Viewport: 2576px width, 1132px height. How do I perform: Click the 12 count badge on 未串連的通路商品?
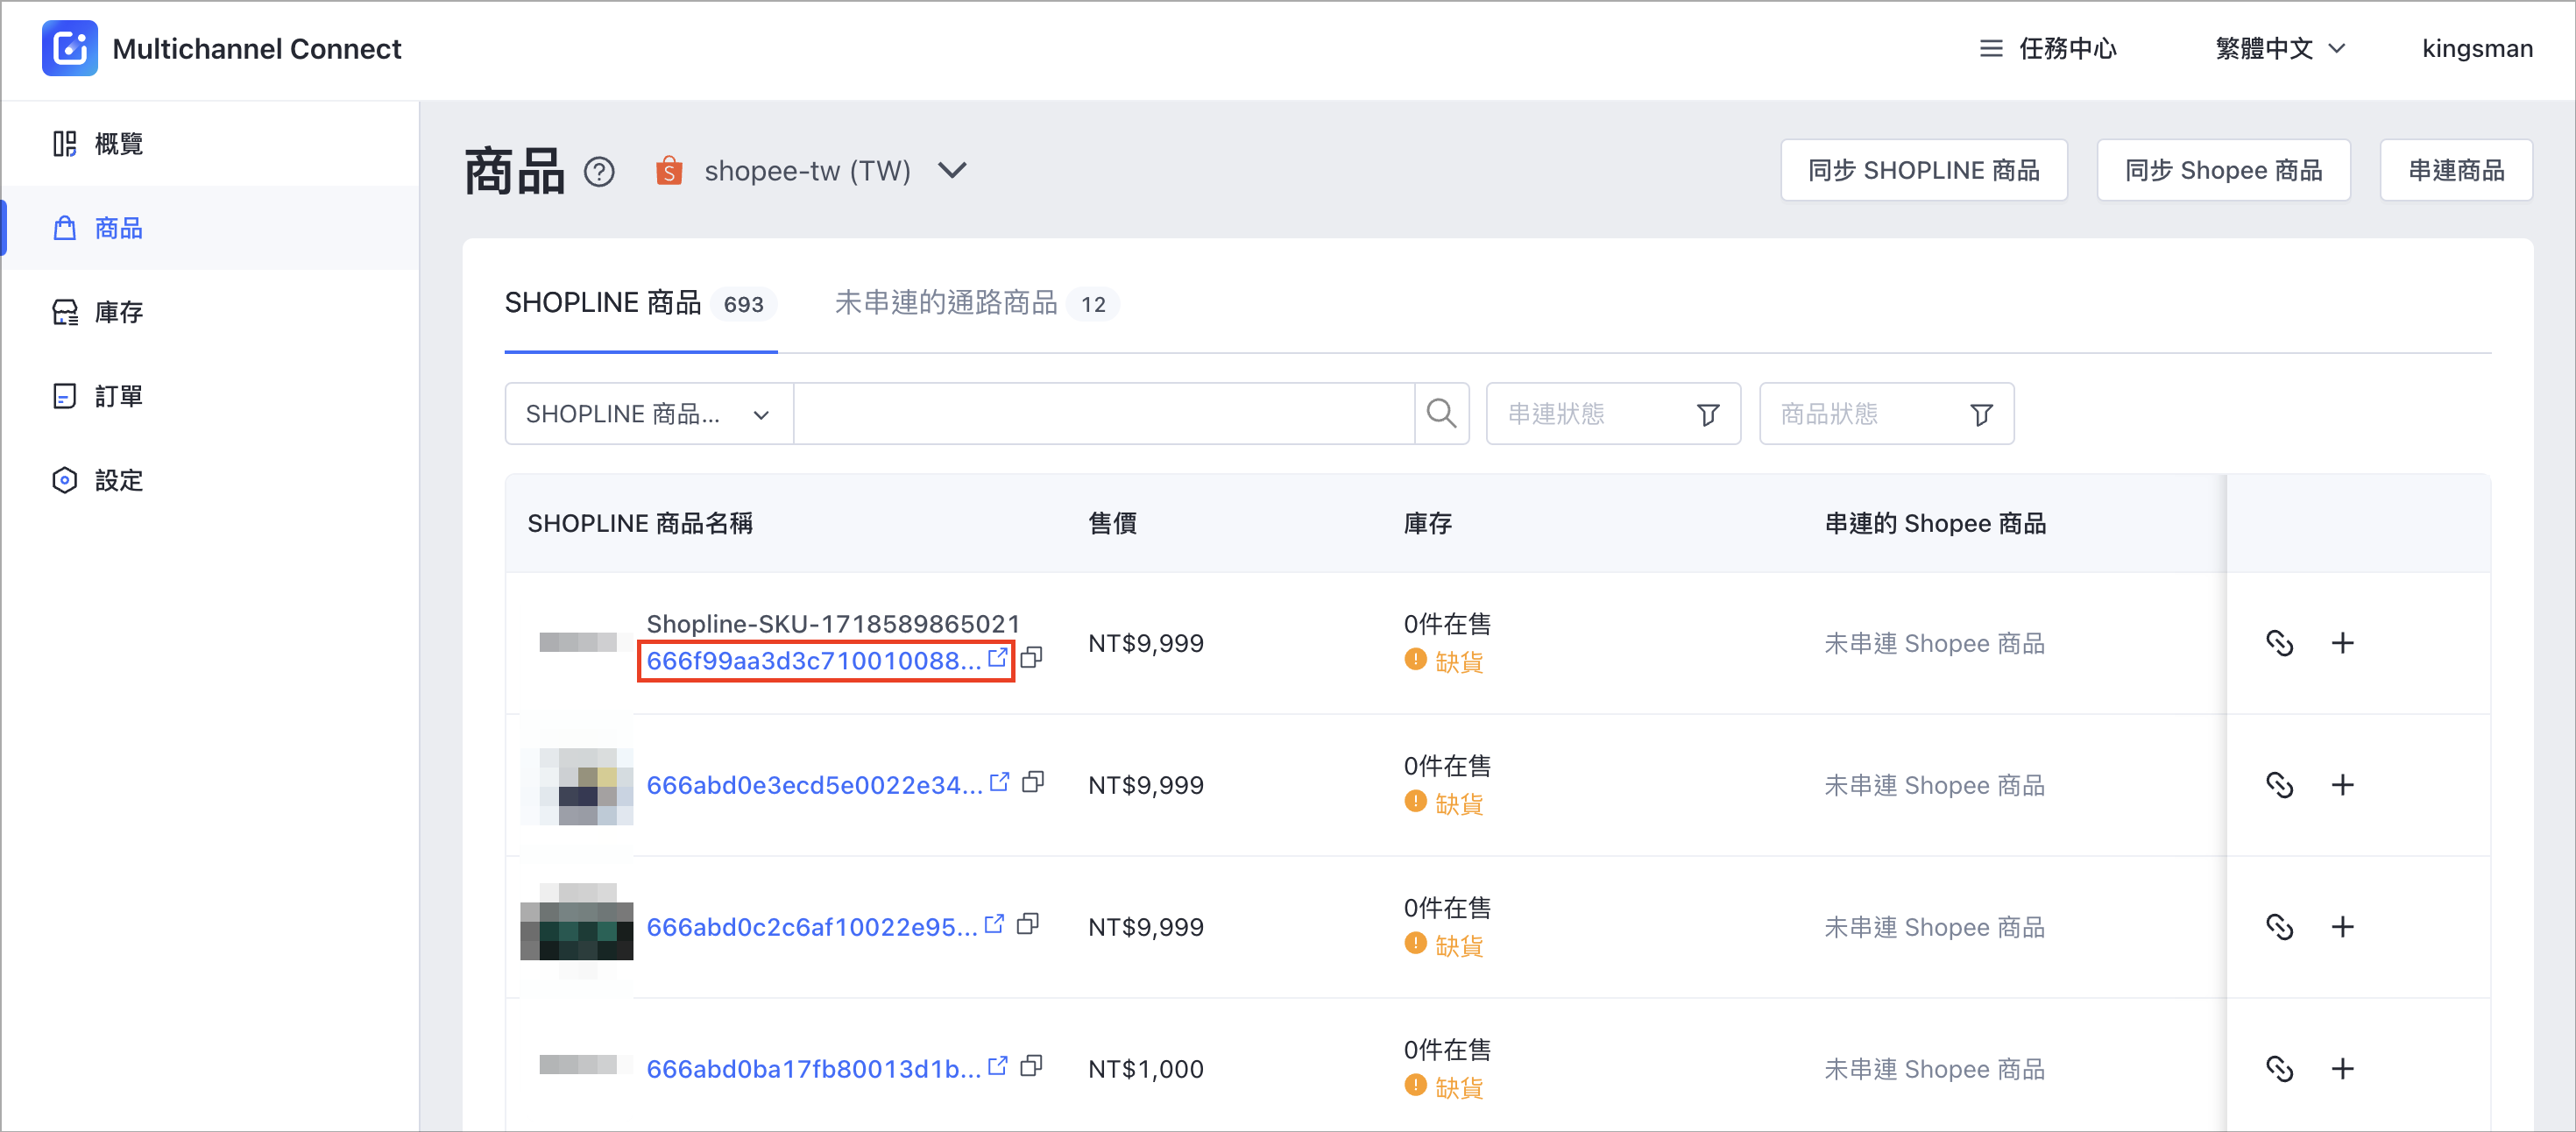click(x=1093, y=304)
